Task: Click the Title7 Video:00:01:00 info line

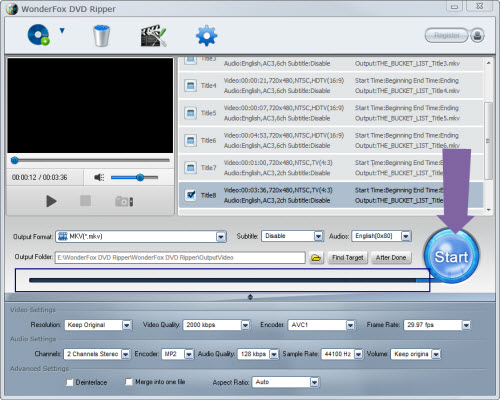Action: (278, 163)
